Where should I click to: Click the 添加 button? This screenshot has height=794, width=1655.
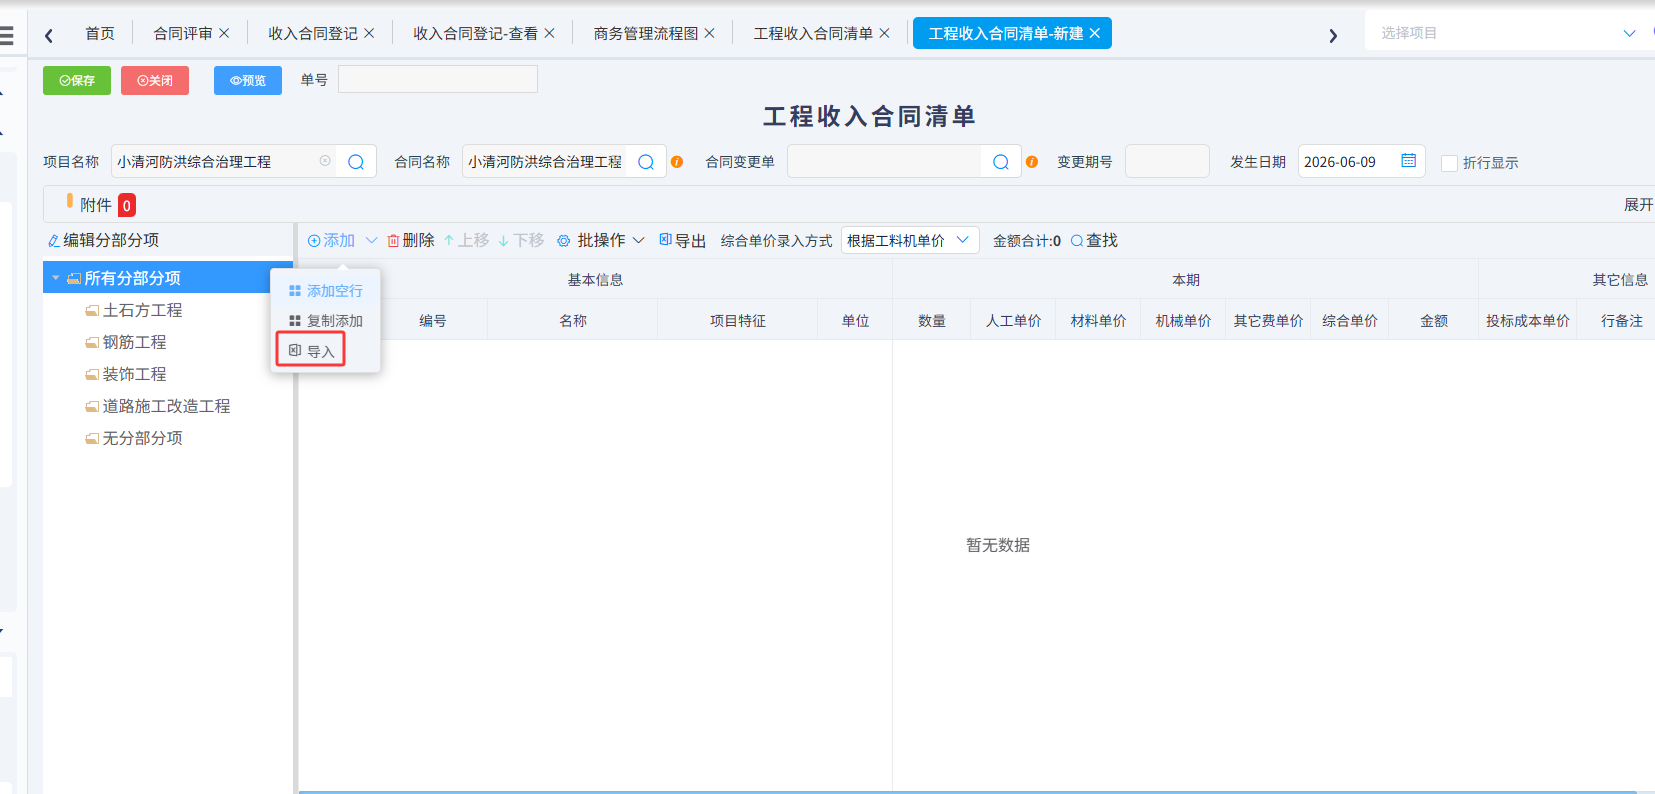pos(332,240)
